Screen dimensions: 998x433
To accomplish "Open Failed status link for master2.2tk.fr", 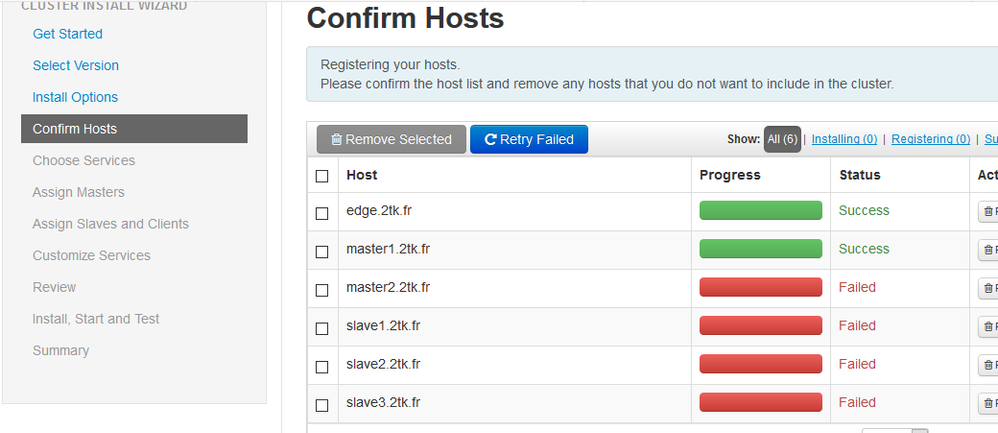I will tap(857, 287).
